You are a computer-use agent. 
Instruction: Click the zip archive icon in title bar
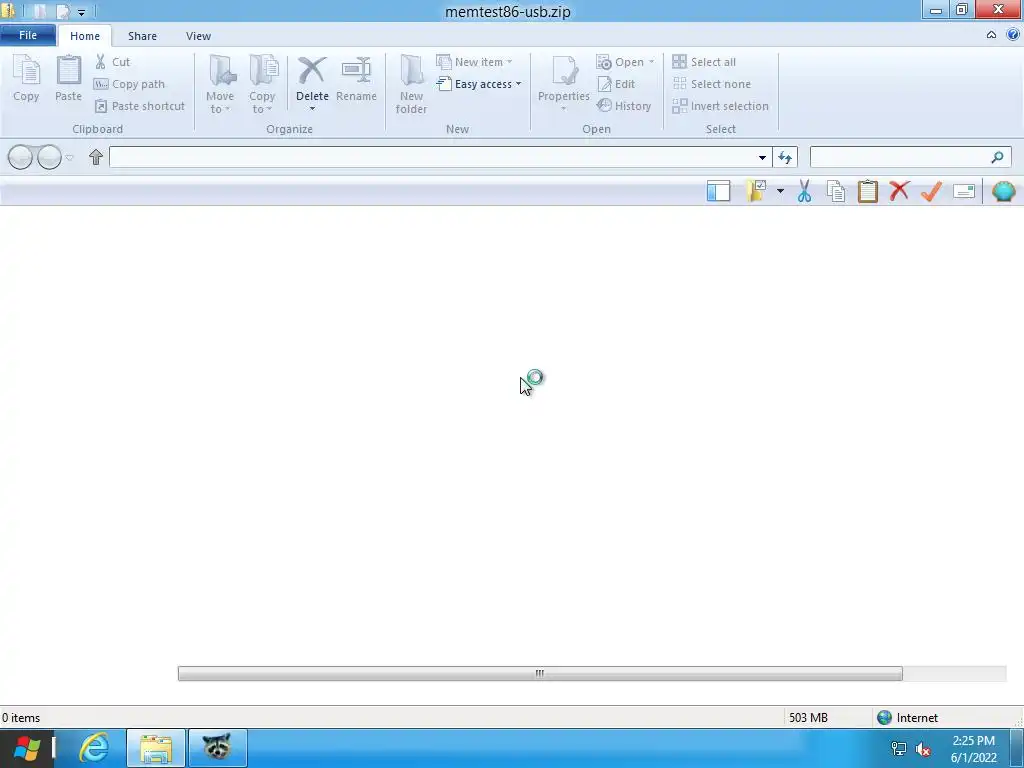(8, 11)
